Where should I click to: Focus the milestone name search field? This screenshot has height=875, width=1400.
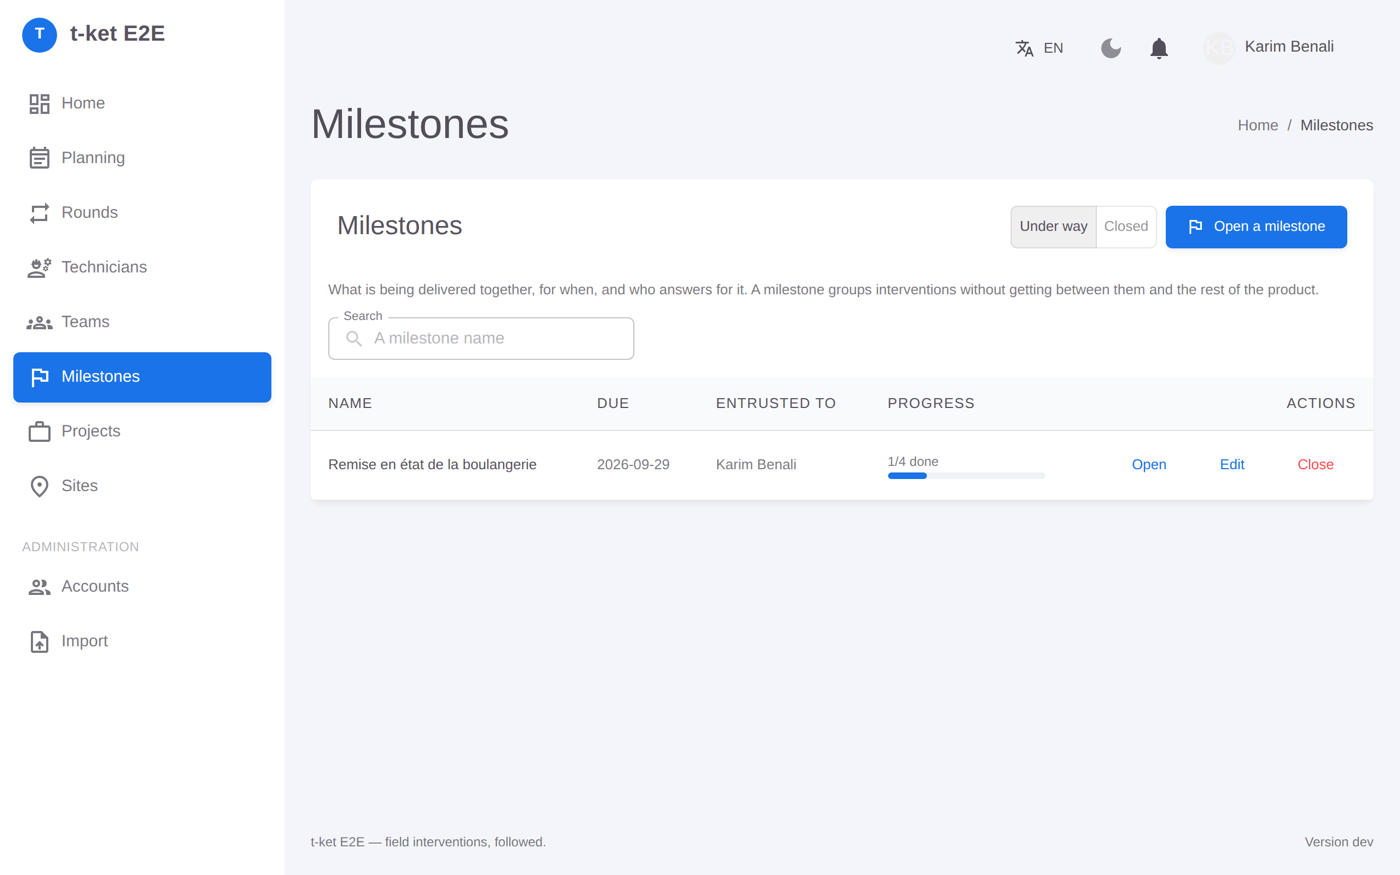coord(481,339)
